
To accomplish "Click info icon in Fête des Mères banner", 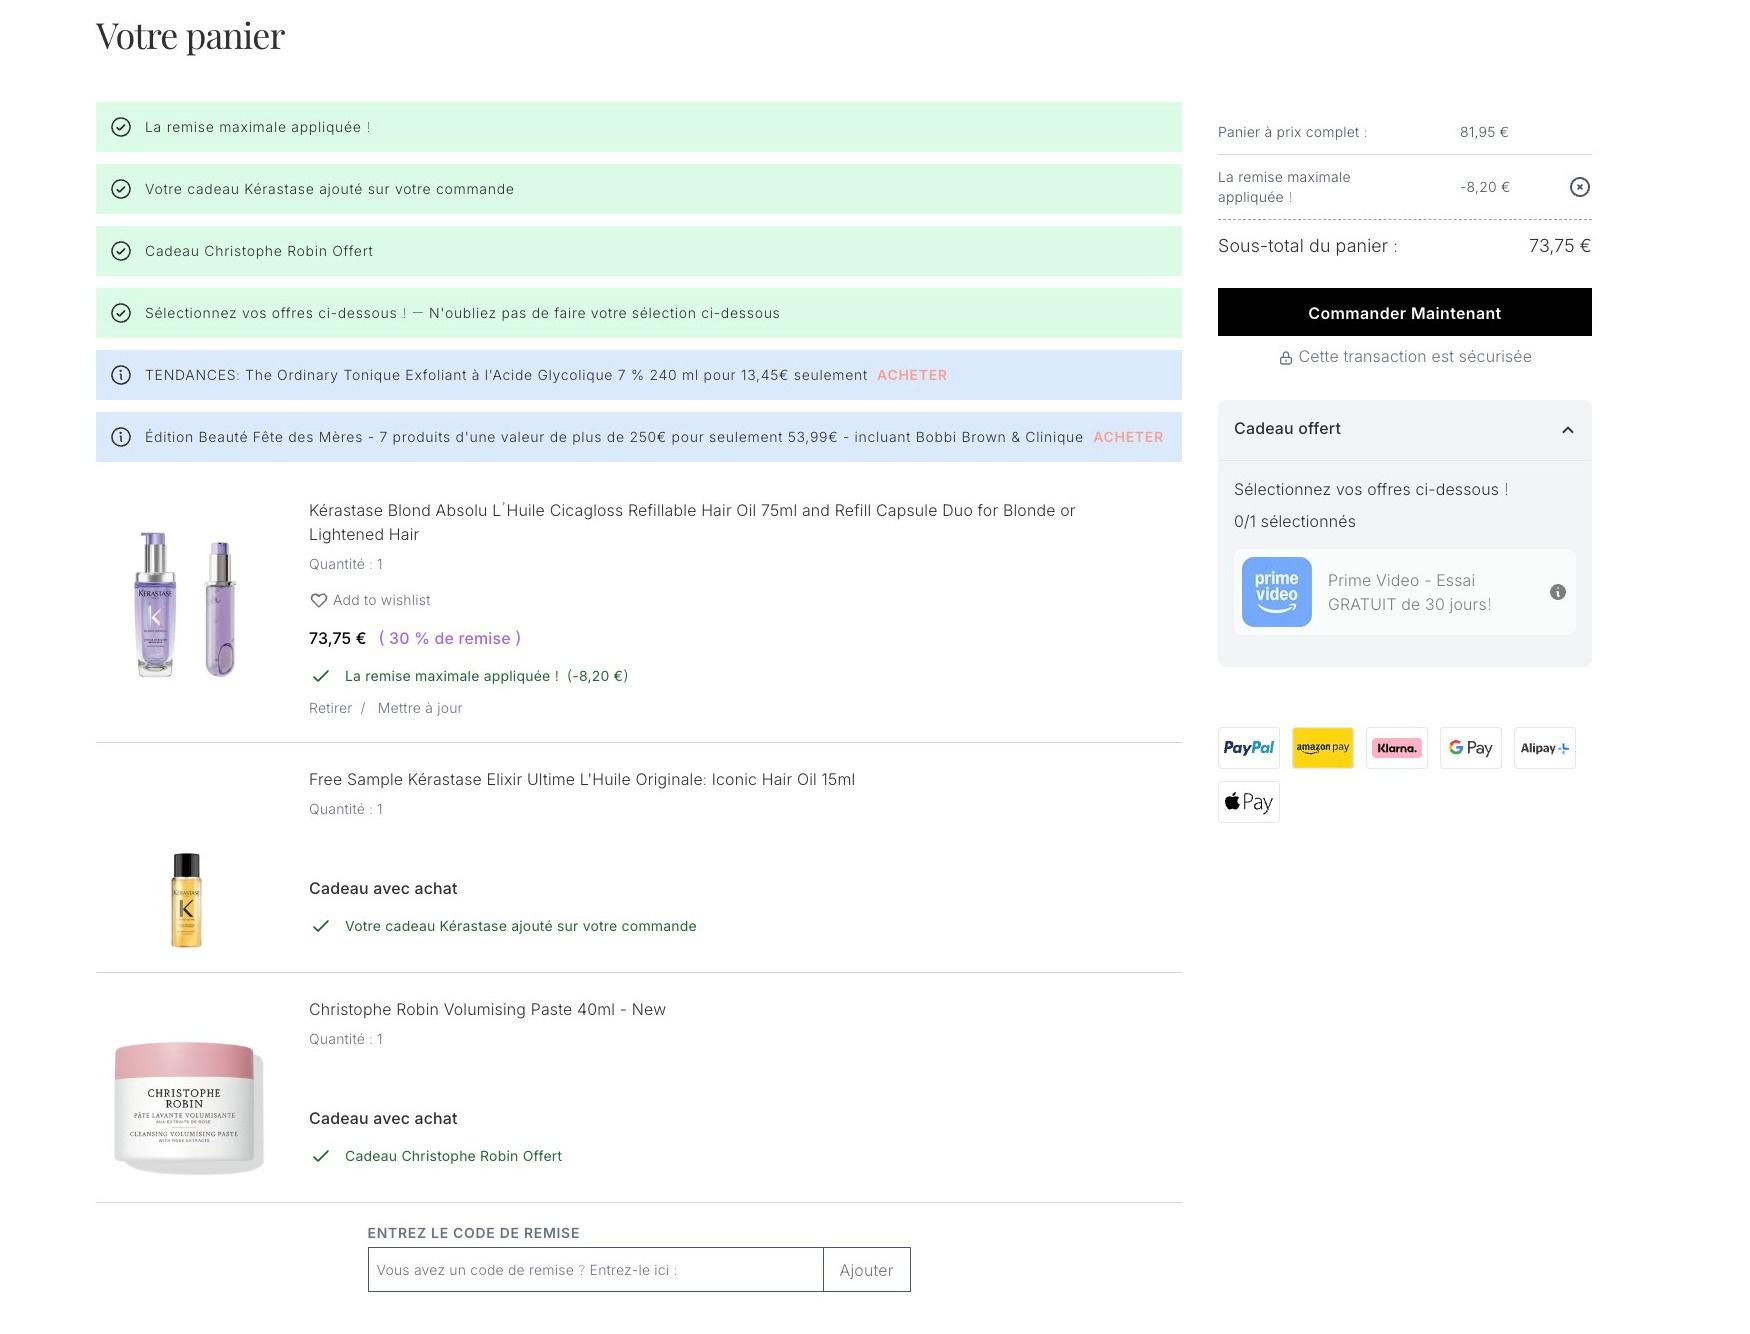I will tap(121, 437).
